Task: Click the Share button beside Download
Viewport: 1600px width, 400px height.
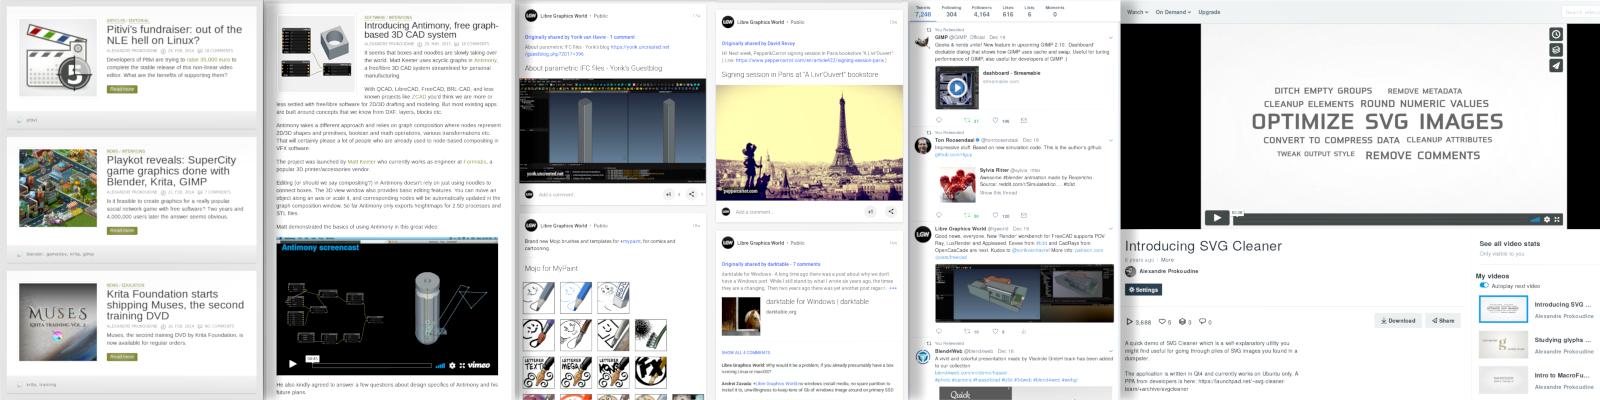Action: click(1444, 321)
